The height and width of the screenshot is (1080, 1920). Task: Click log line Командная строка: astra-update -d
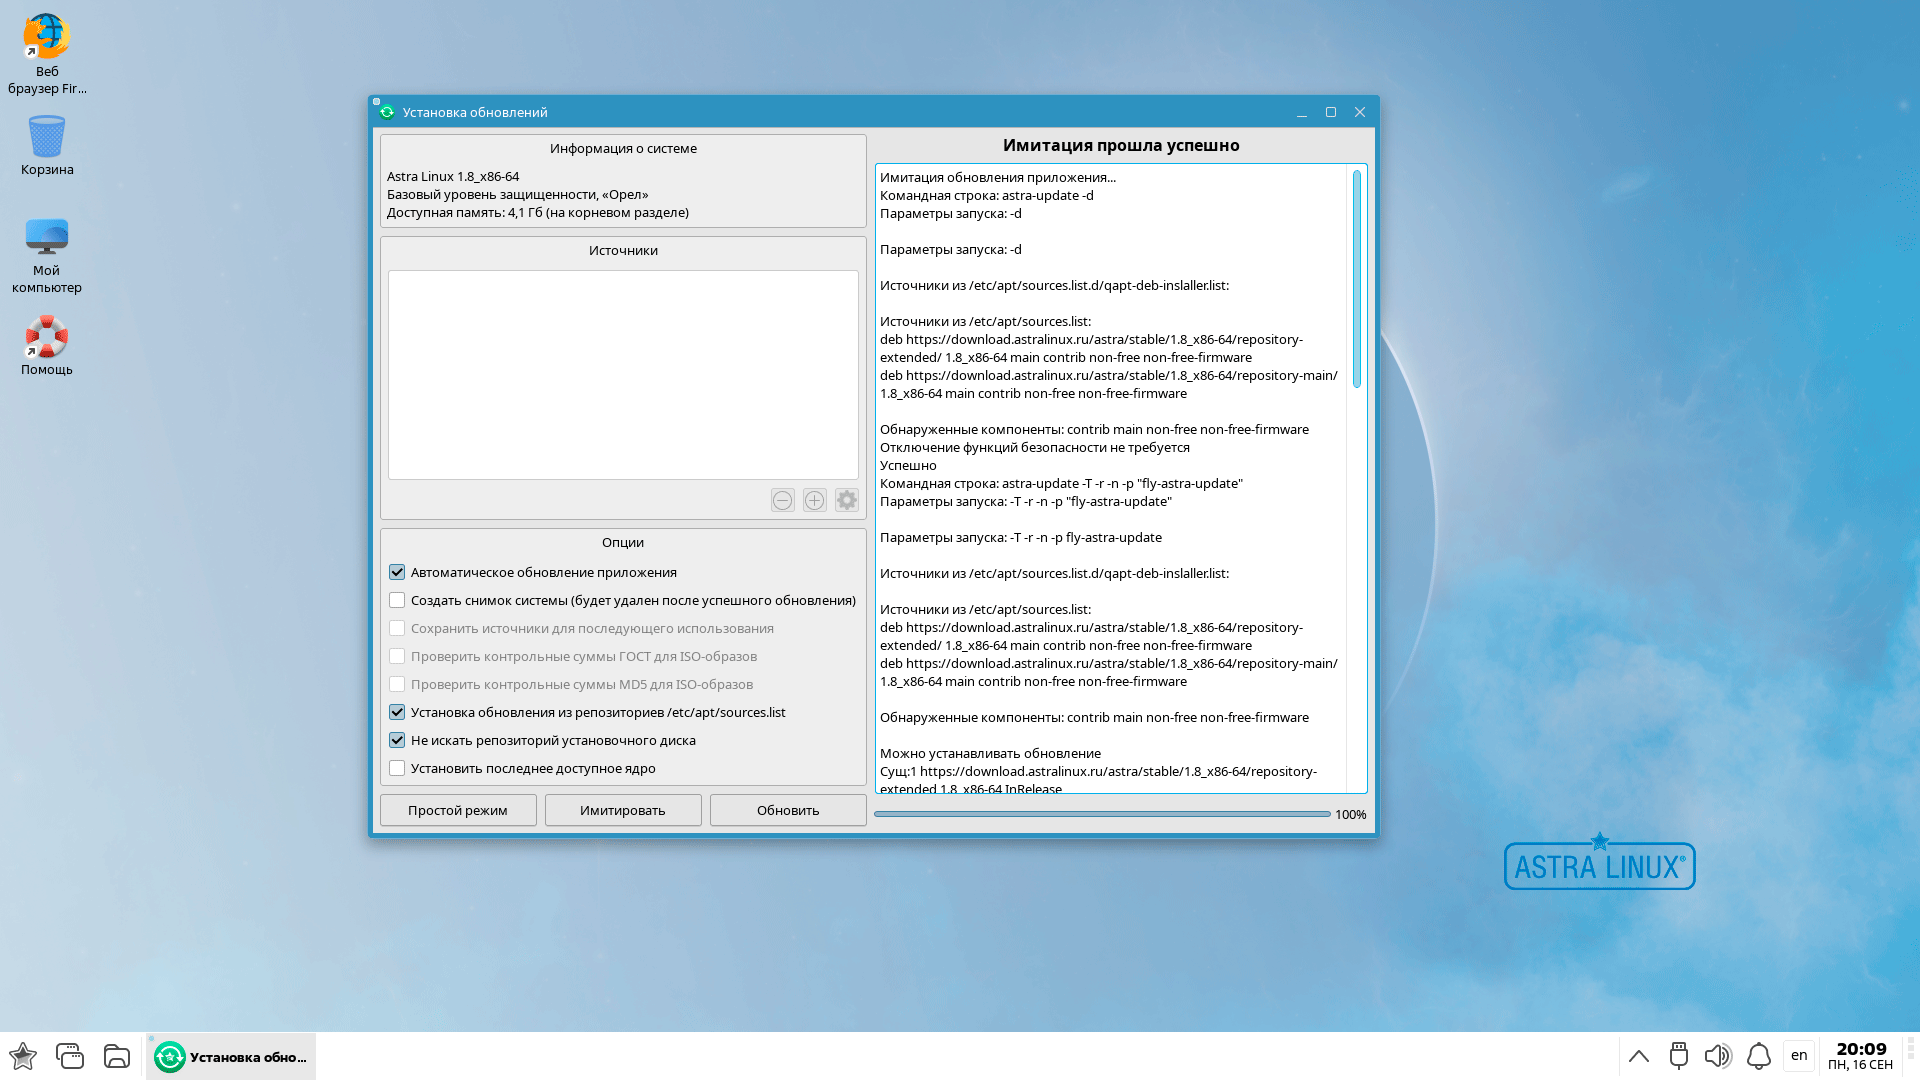click(x=987, y=195)
